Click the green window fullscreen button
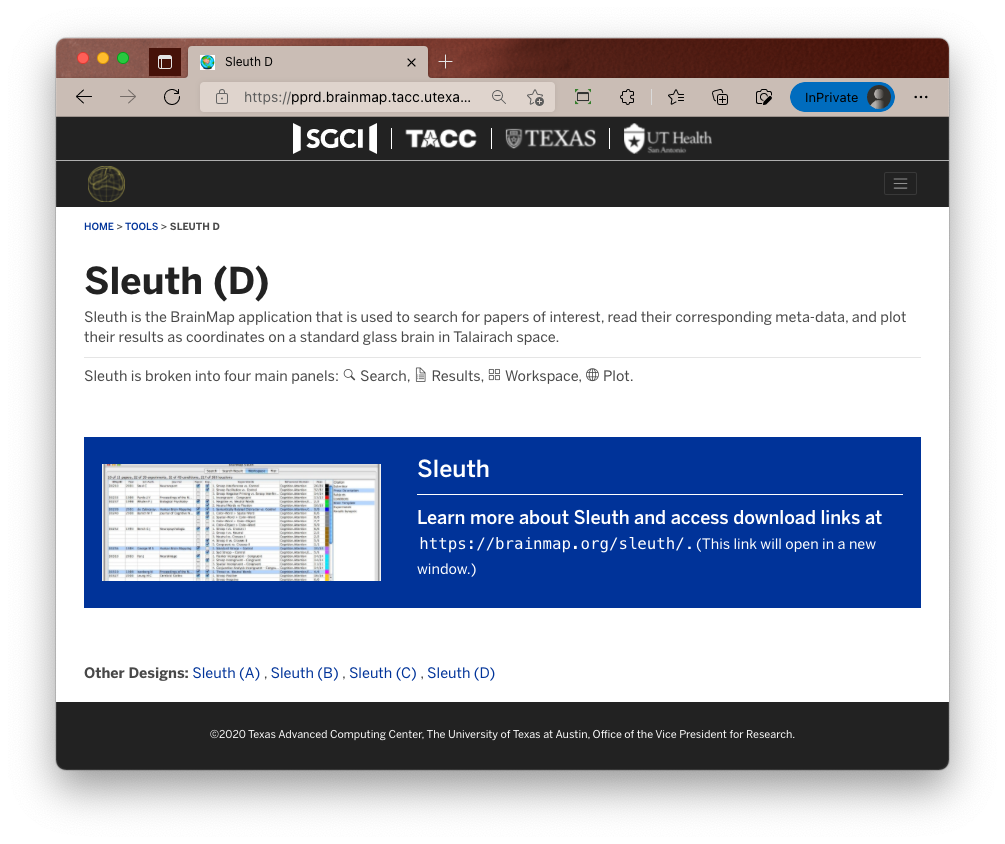This screenshot has width=1005, height=844. click(x=123, y=58)
